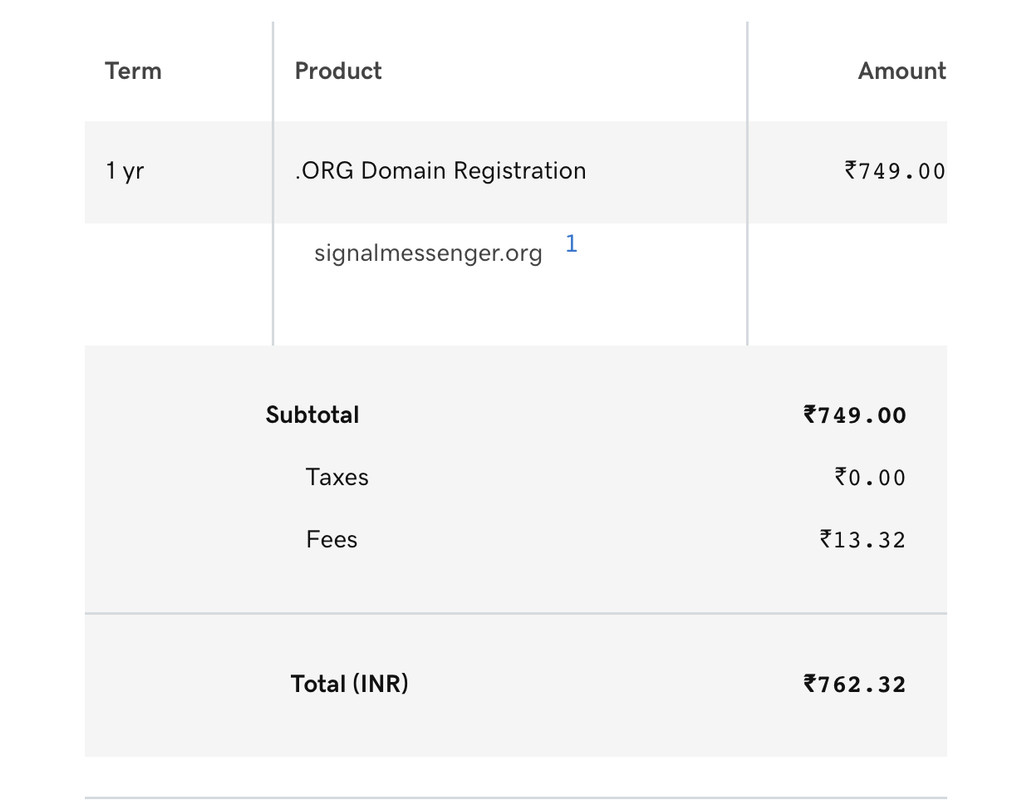Click the empty Amount cell beside domain name
Image resolution: width=1032 pixels, height=800 pixels.
pyautogui.click(x=848, y=284)
